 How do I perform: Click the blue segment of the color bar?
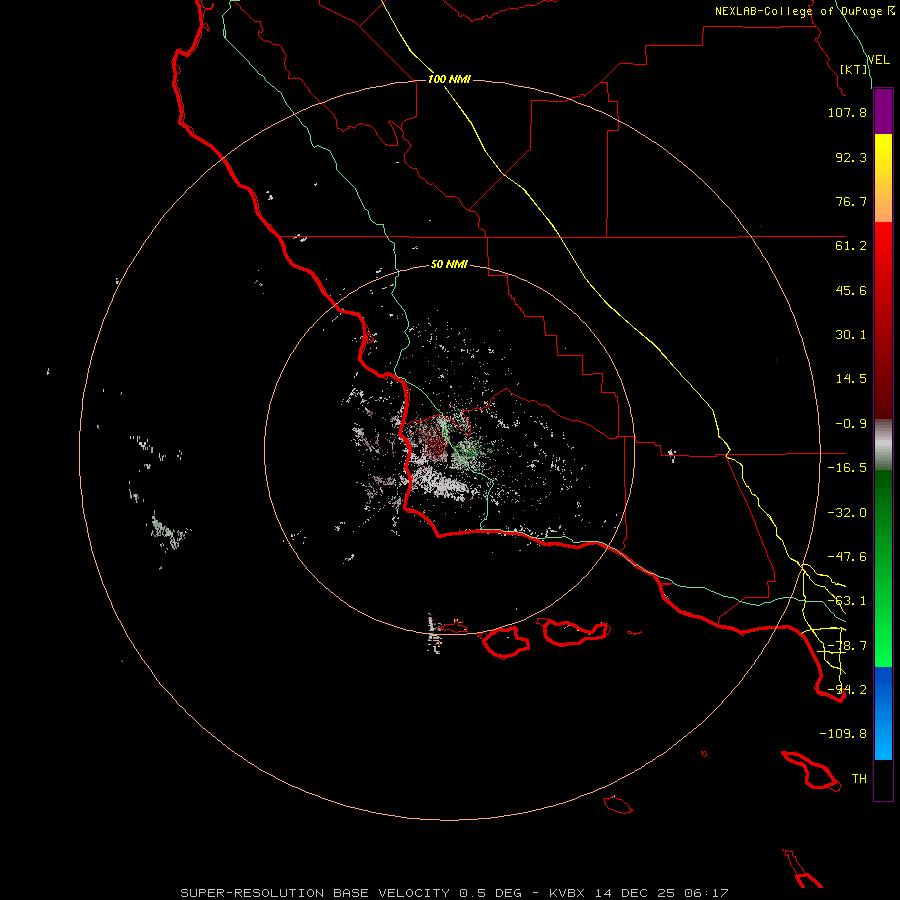tap(883, 713)
